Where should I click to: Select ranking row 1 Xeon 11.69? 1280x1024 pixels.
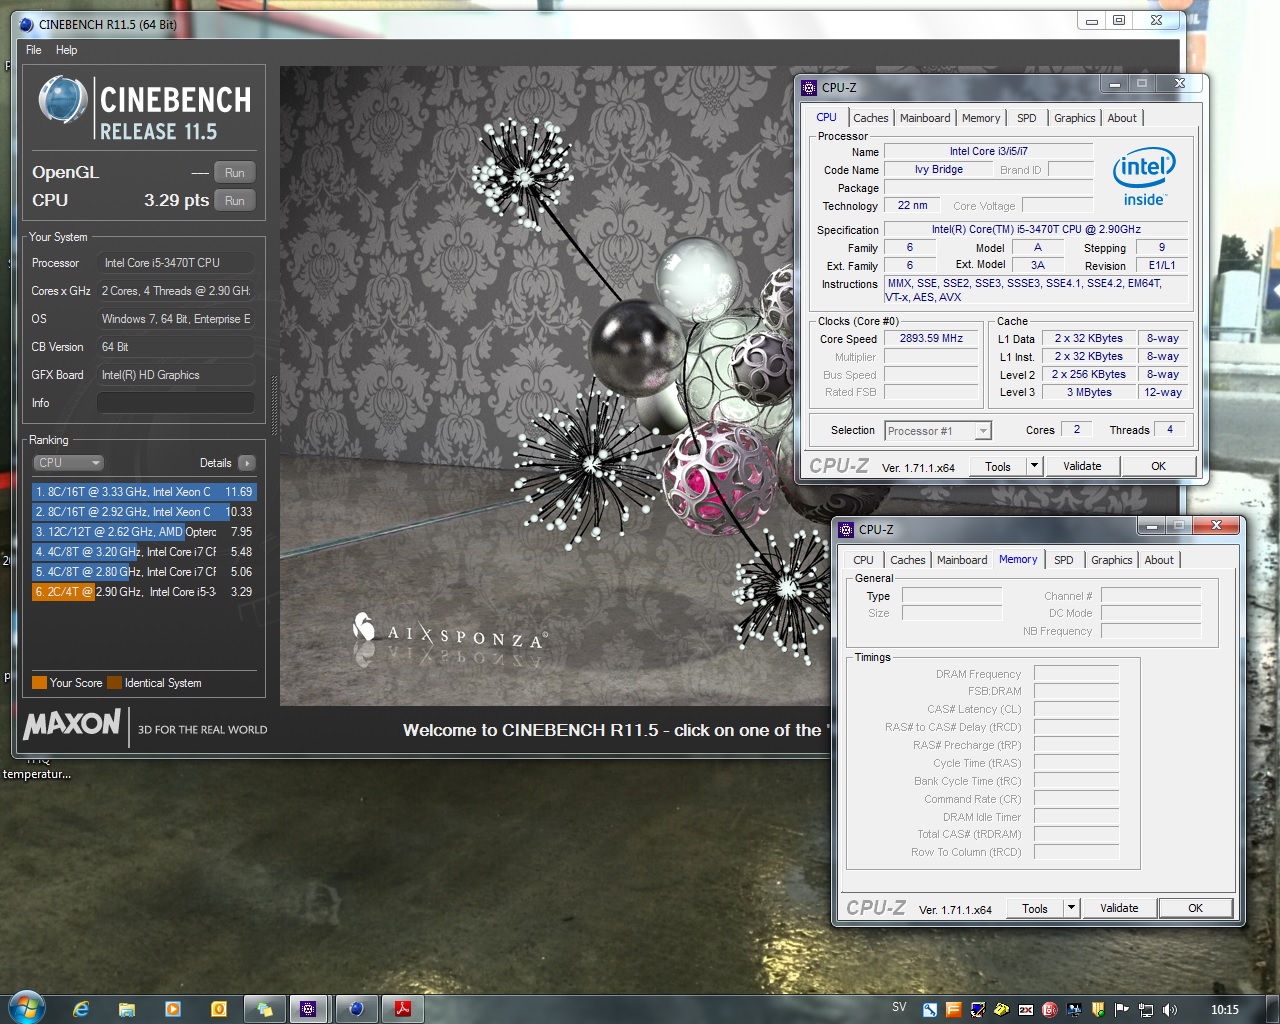(x=144, y=492)
